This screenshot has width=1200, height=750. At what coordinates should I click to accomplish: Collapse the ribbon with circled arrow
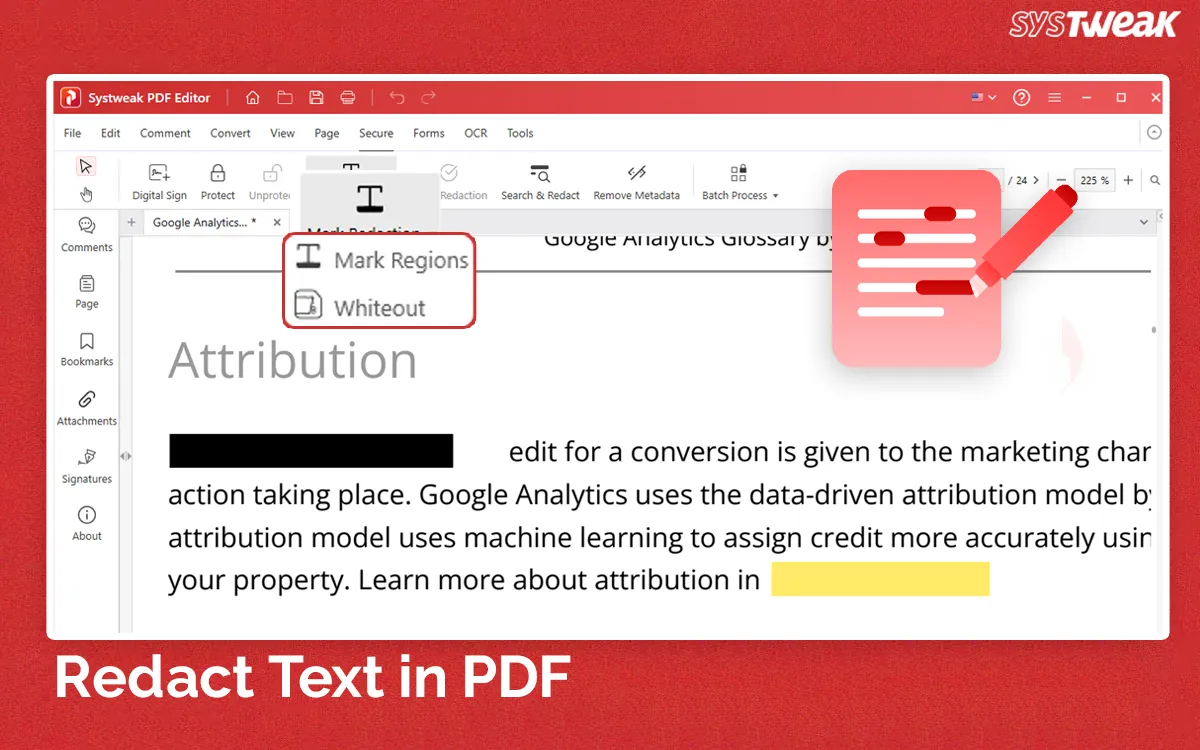tap(1154, 132)
